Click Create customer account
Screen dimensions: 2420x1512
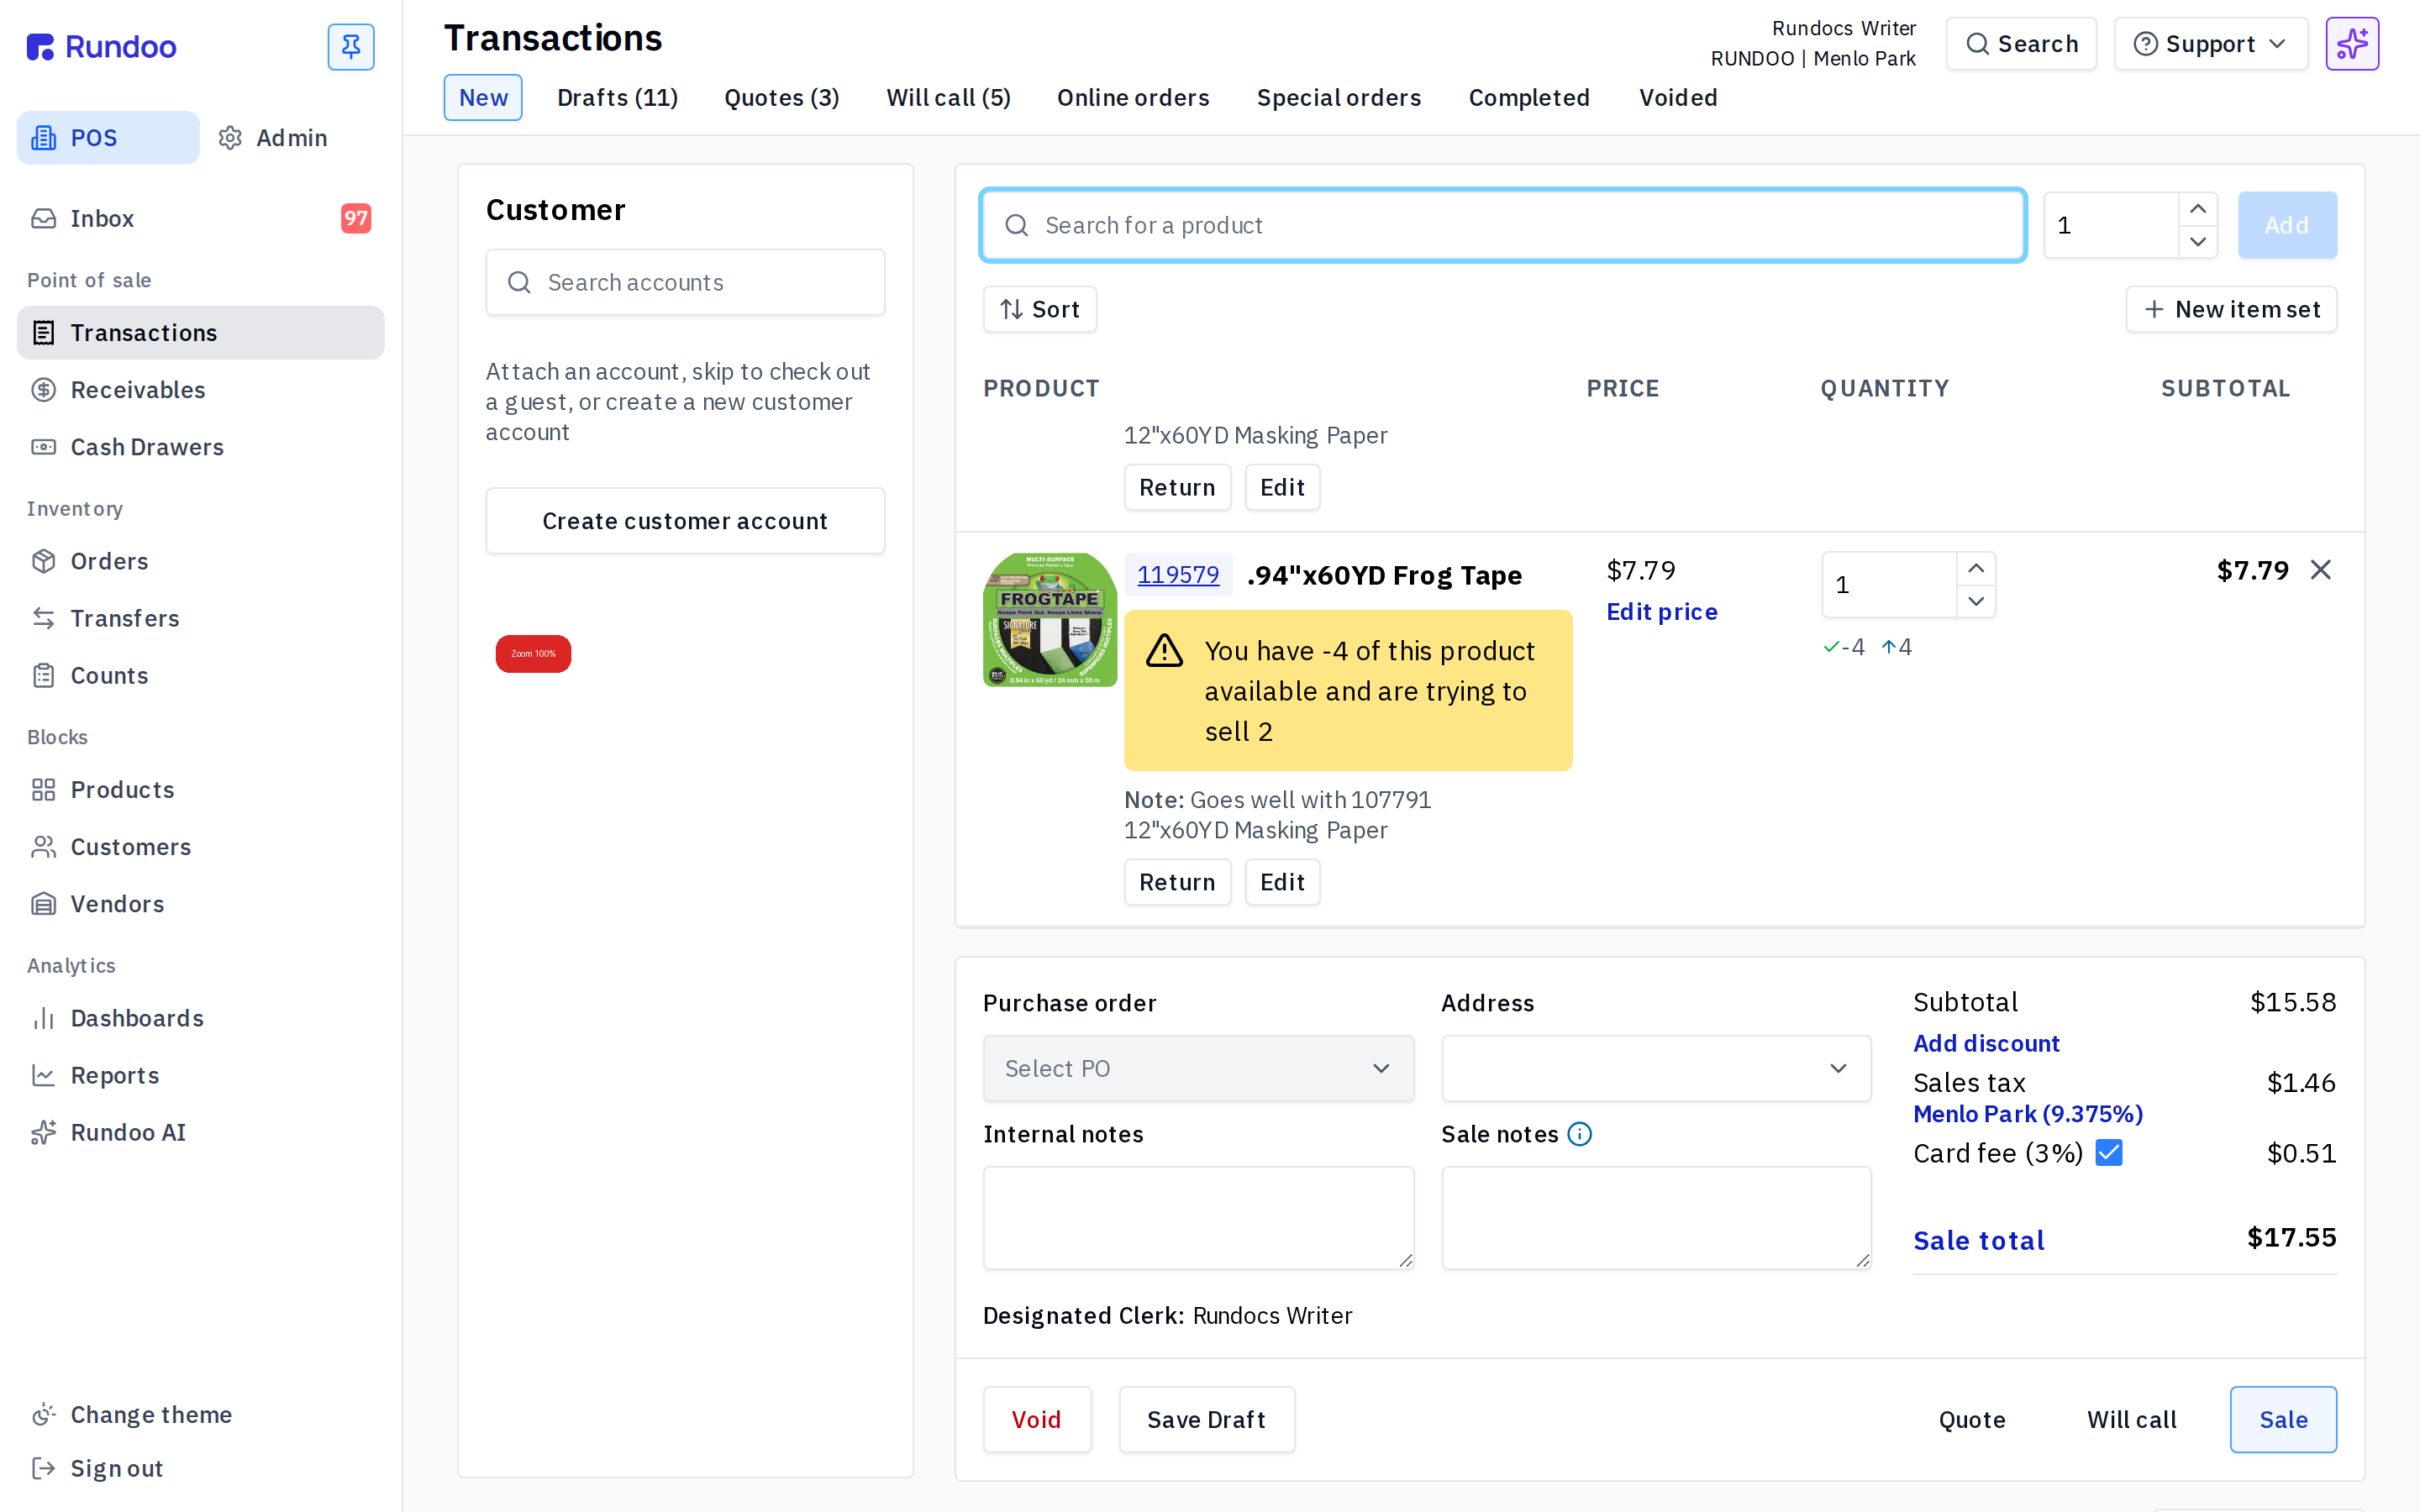685,521
